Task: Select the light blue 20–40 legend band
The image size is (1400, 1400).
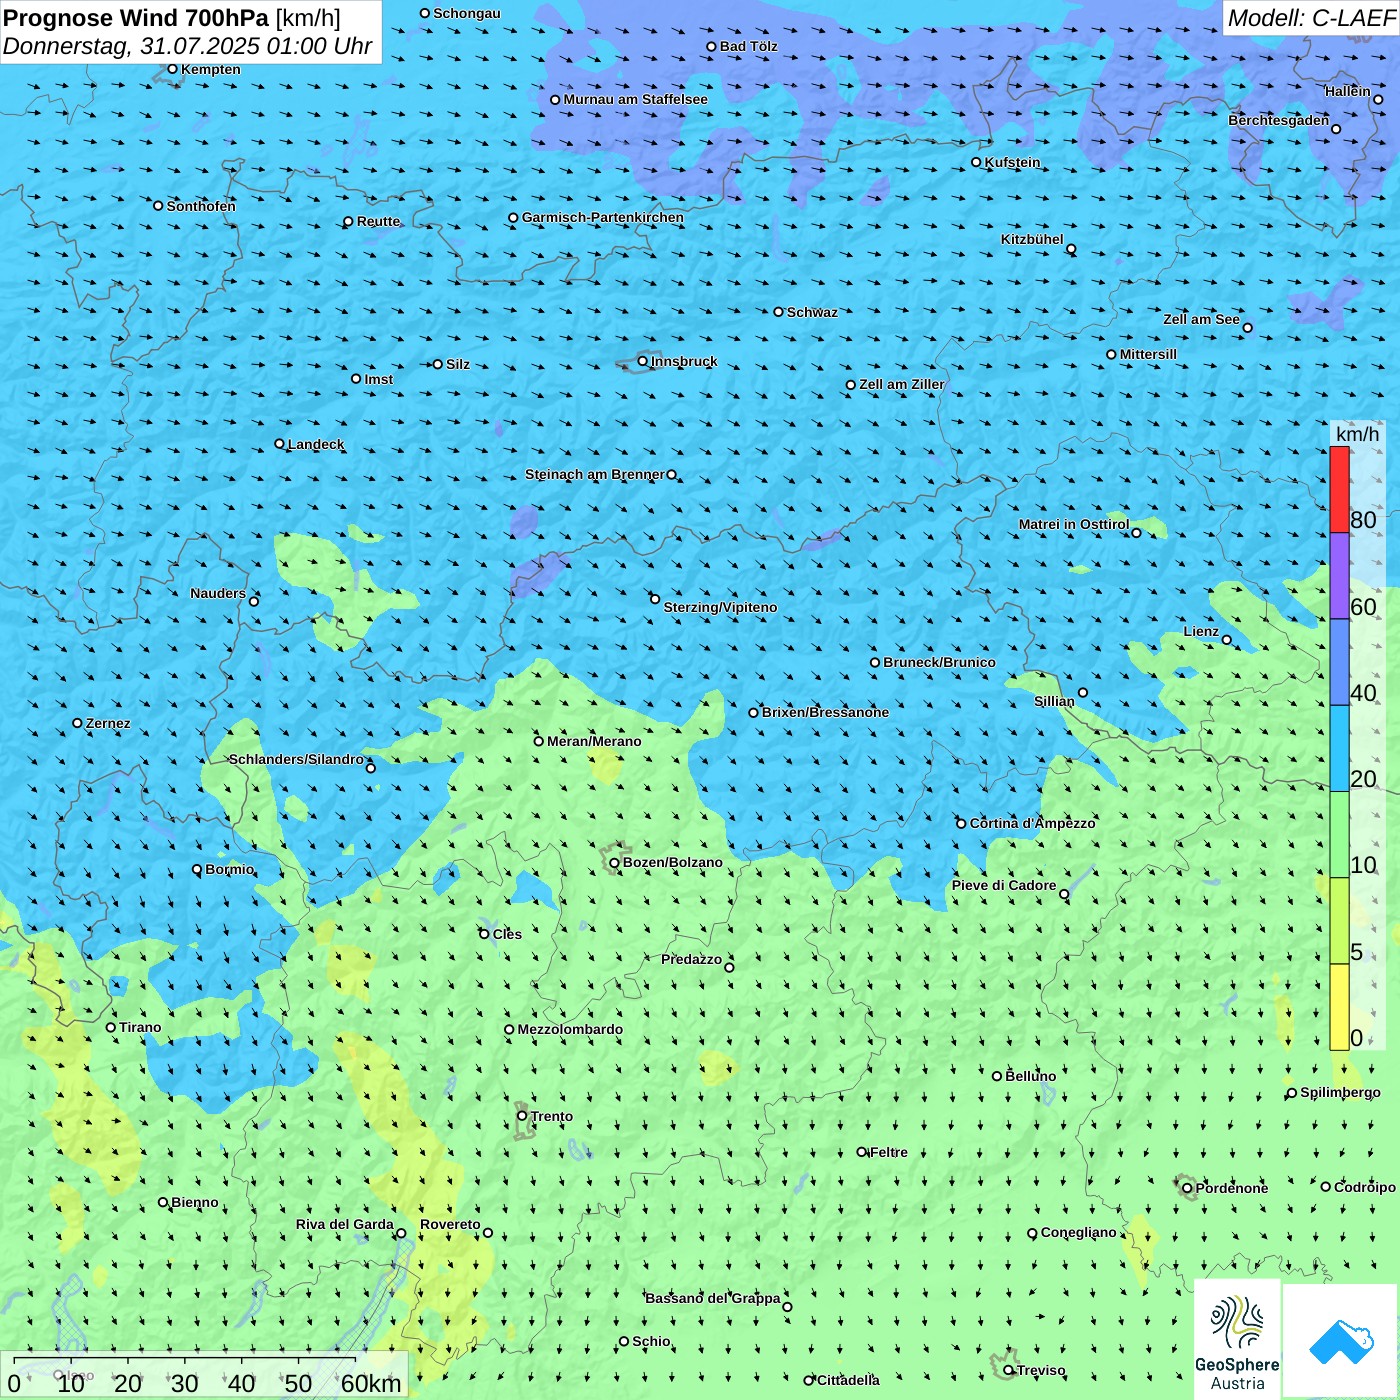Action: tap(1339, 749)
